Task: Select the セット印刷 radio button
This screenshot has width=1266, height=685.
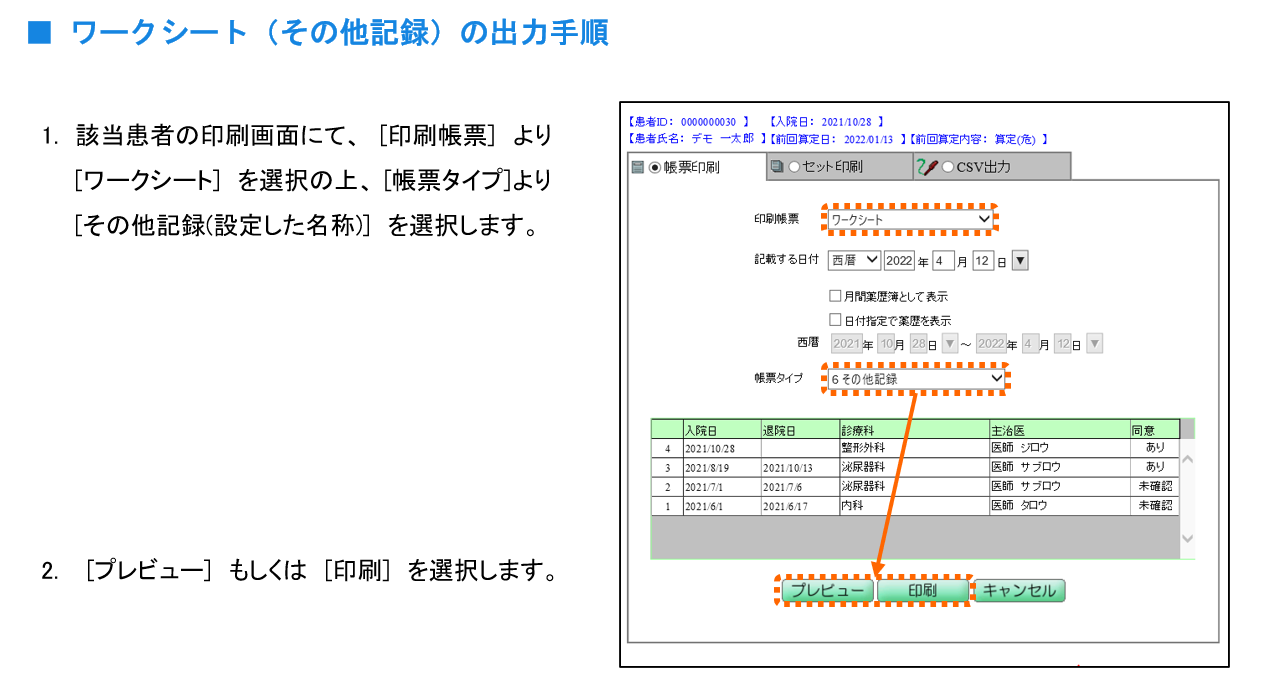Action: (x=794, y=167)
